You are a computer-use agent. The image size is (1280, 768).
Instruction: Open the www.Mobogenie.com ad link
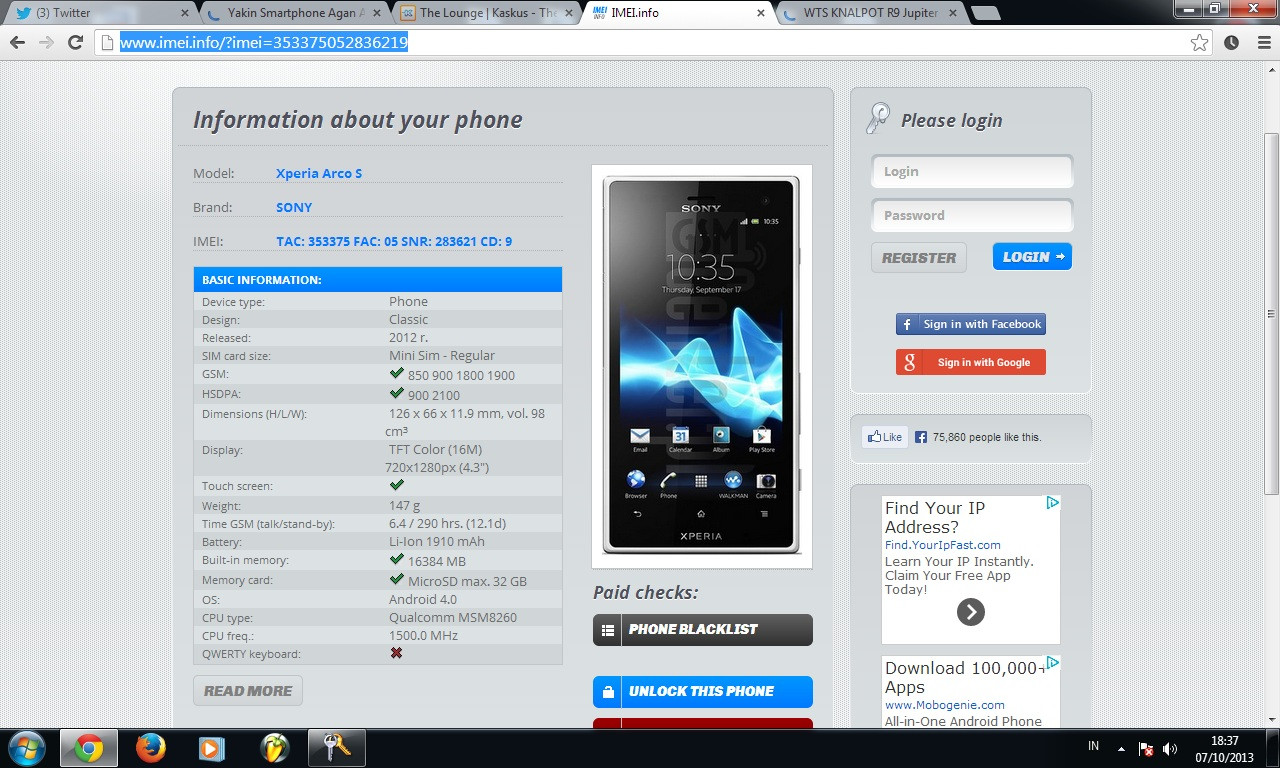(945, 705)
